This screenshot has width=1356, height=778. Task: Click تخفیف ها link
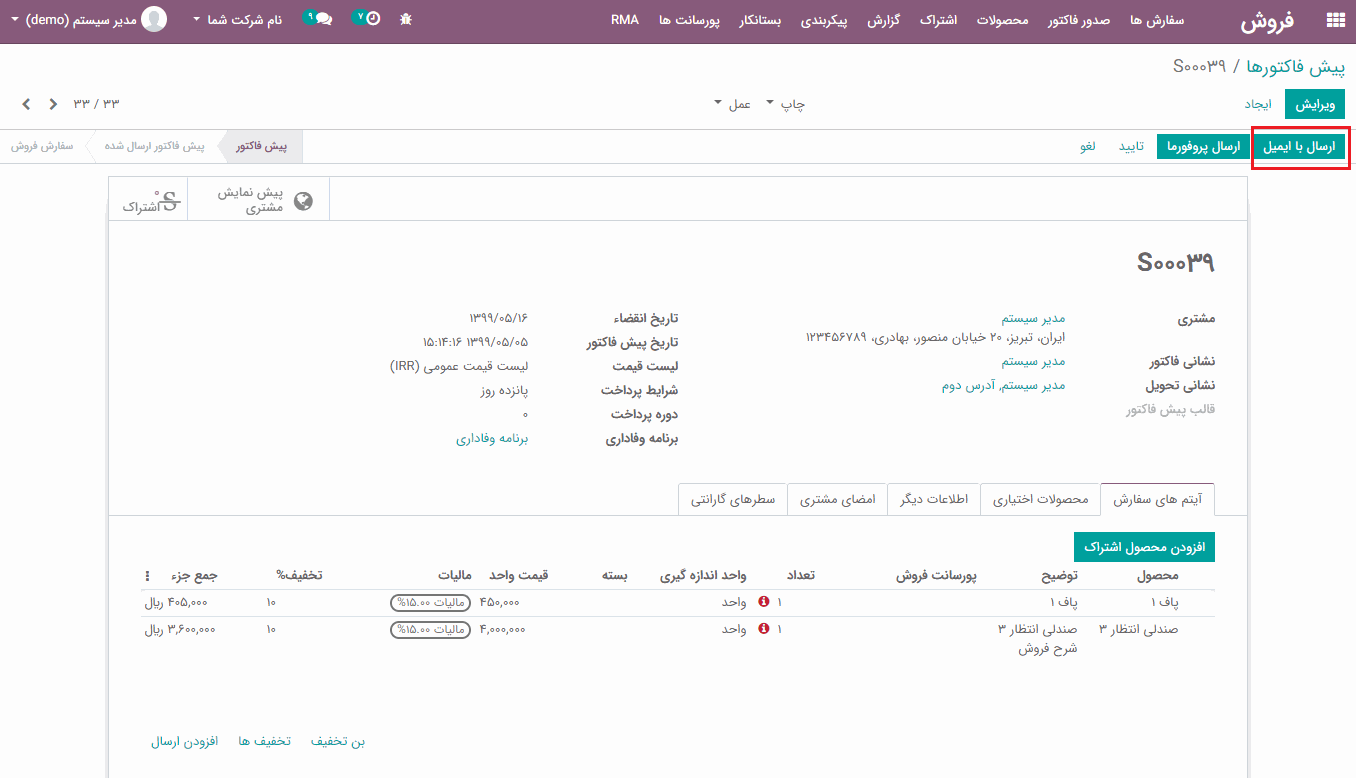(264, 741)
